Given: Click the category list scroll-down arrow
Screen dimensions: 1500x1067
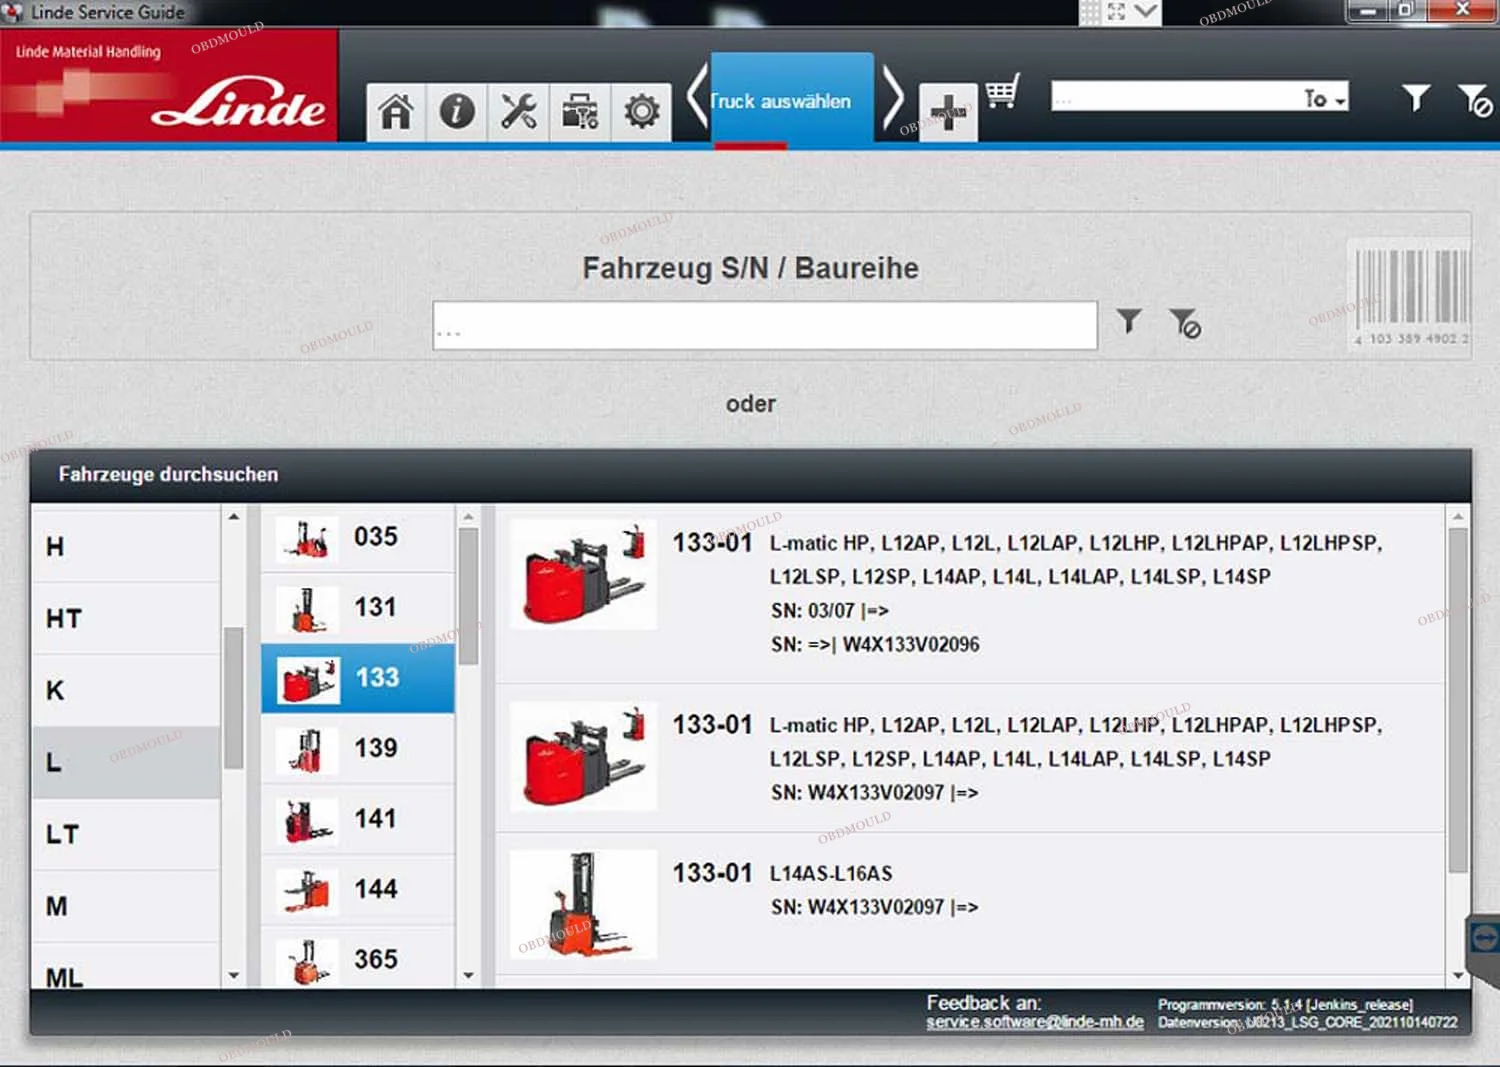Looking at the screenshot, I should click(x=234, y=975).
